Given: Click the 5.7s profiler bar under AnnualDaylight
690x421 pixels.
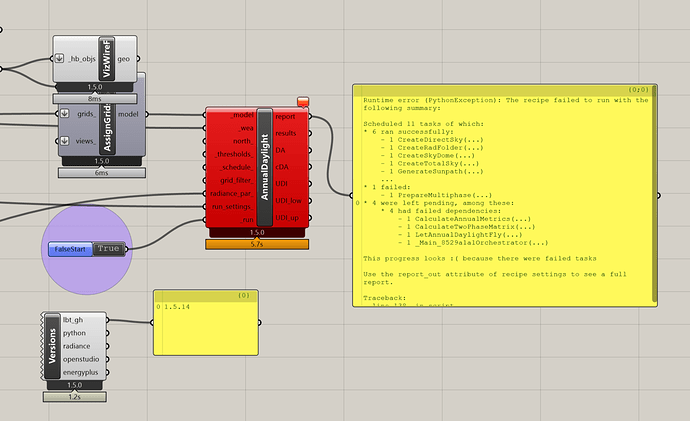Looking at the screenshot, I should 257,244.
